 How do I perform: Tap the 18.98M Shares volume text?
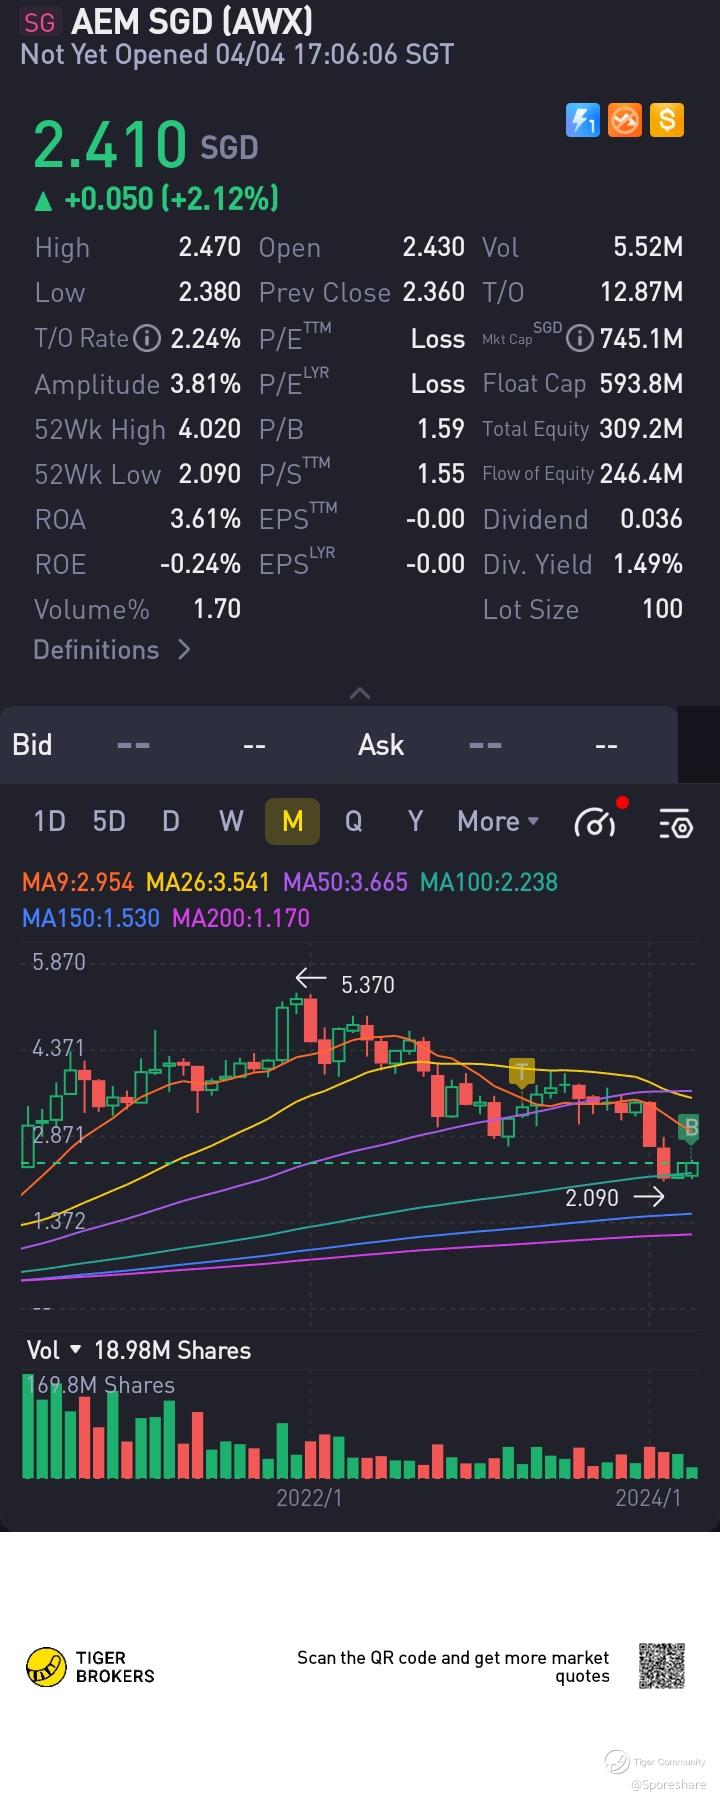172,1350
